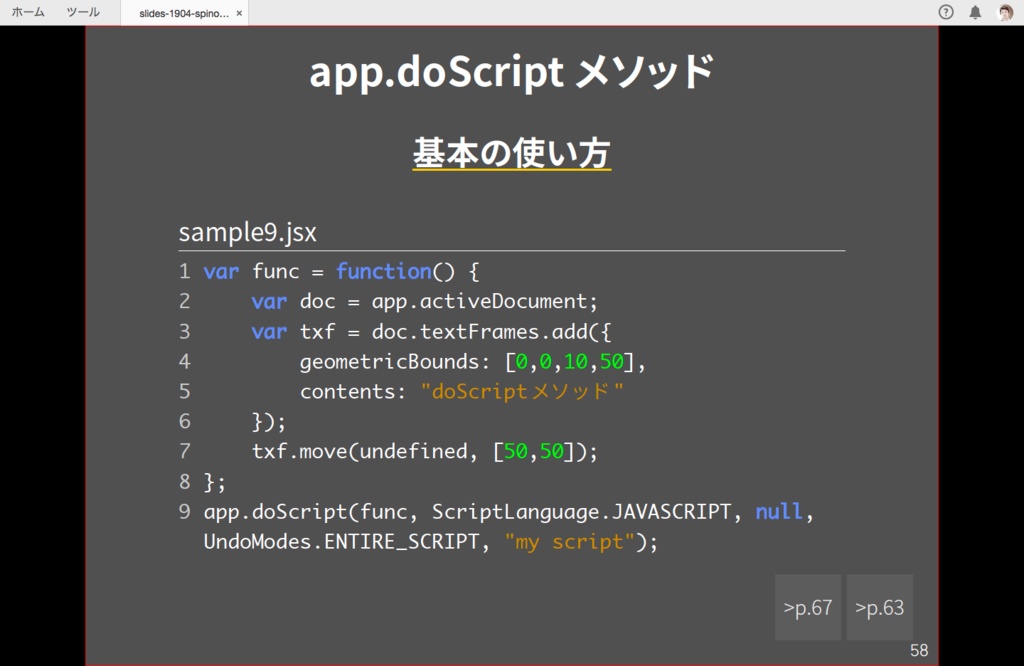This screenshot has width=1024, height=666.
Task: Click the >p.63 page jump button
Action: 879,607
